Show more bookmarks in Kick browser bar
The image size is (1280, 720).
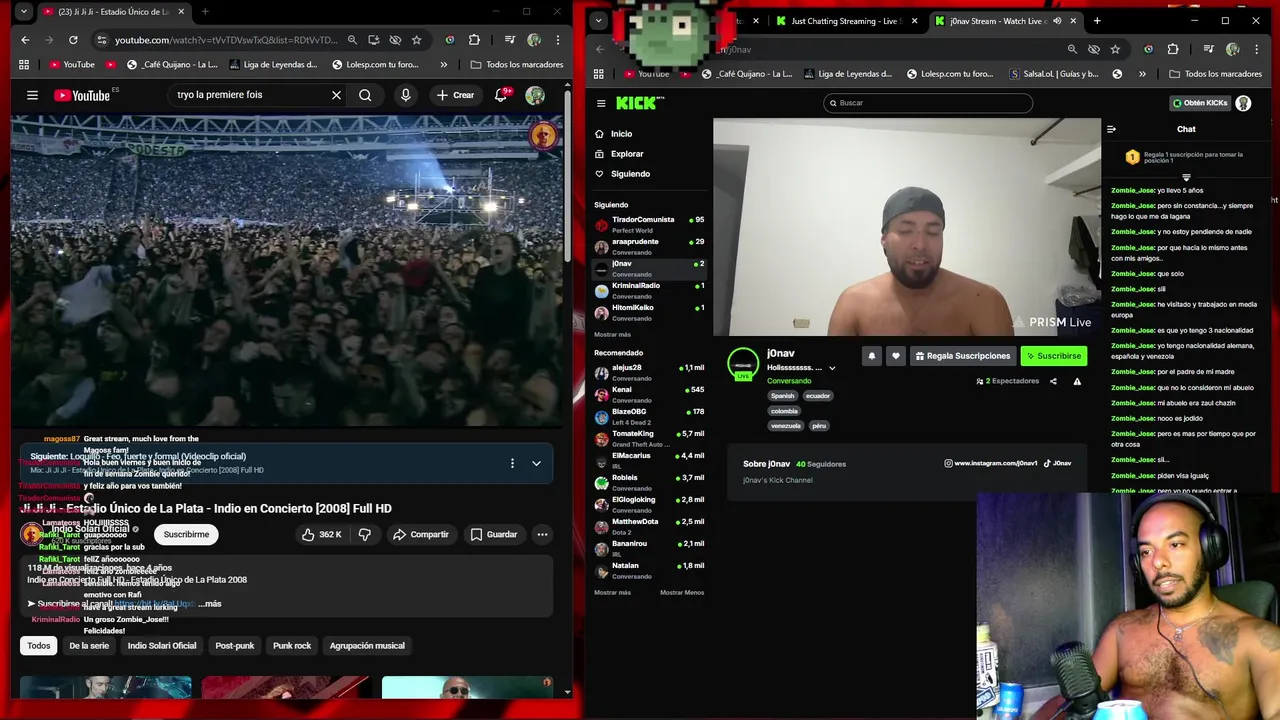pos(1142,74)
